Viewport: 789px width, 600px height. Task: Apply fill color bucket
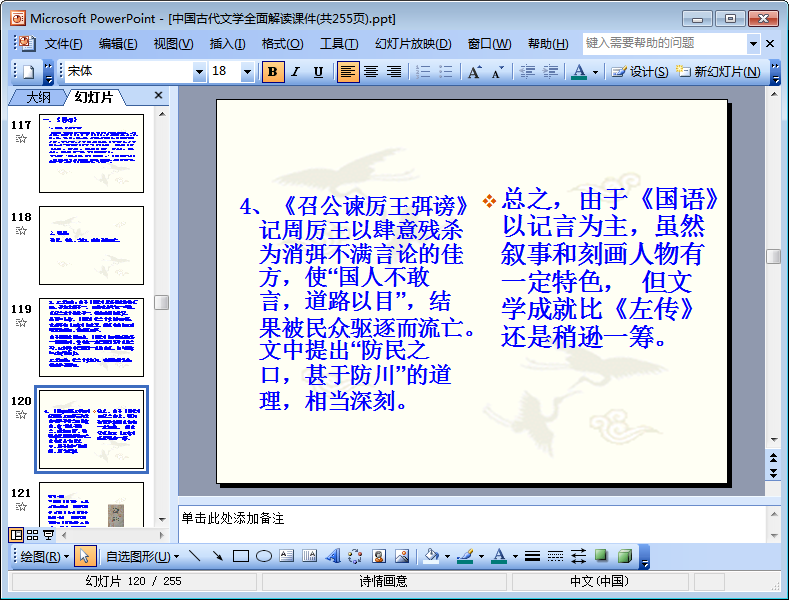[431, 556]
